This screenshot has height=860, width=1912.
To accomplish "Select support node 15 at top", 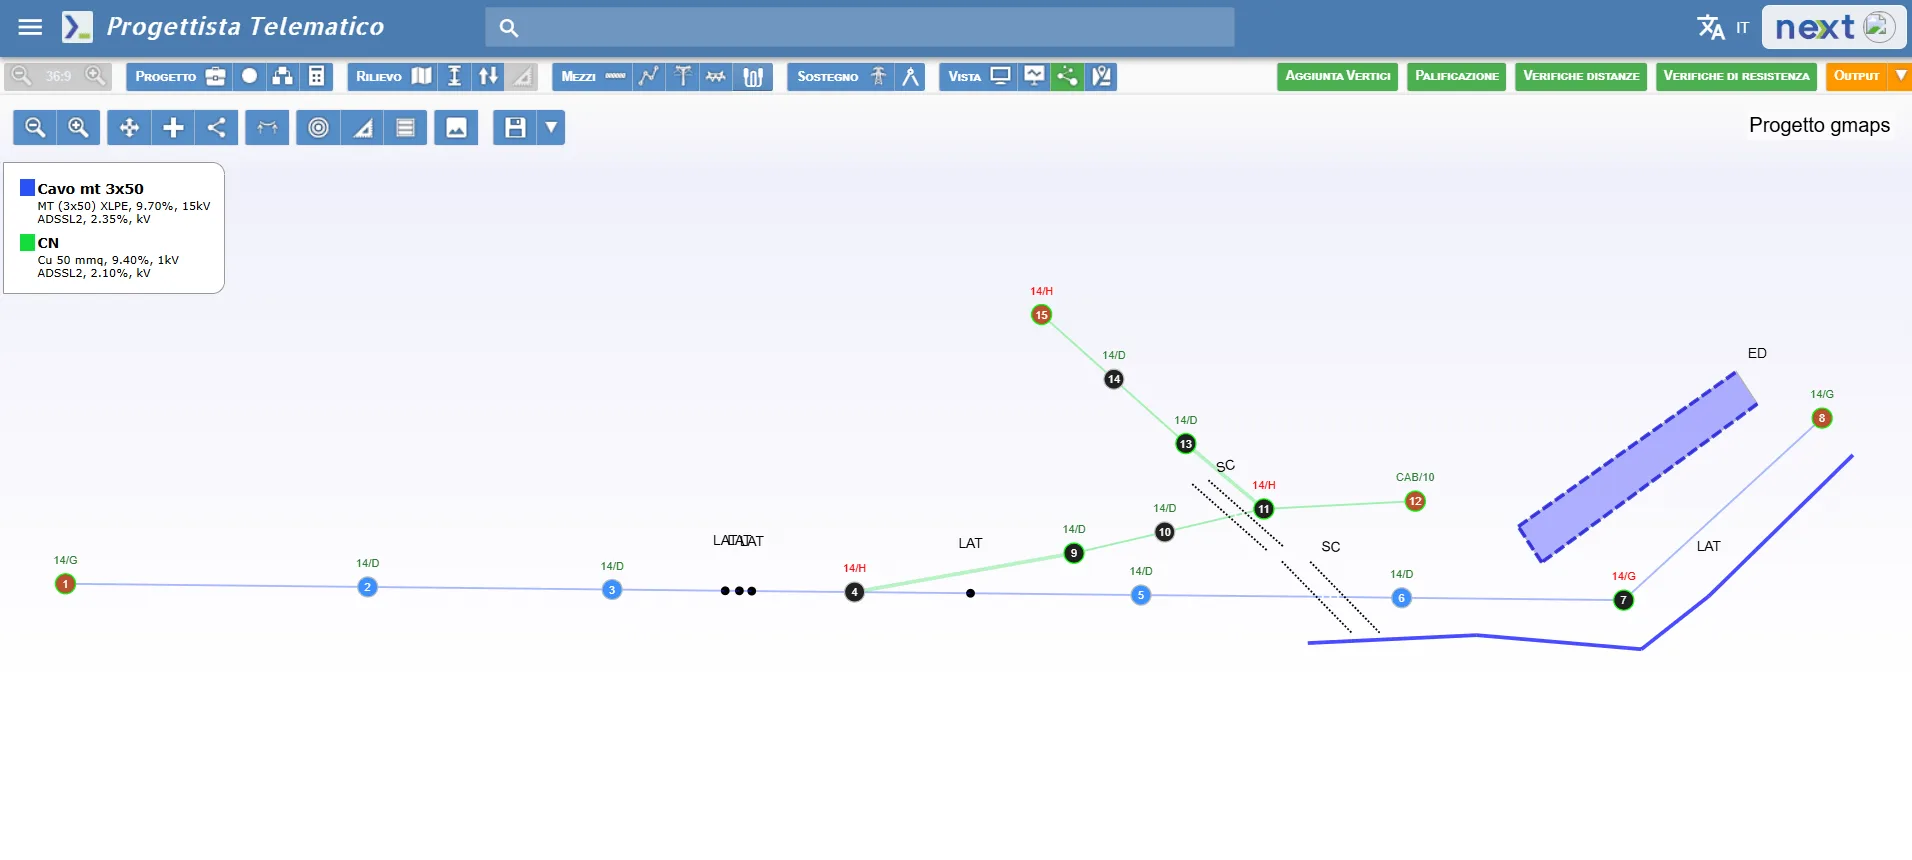I will tap(1041, 315).
